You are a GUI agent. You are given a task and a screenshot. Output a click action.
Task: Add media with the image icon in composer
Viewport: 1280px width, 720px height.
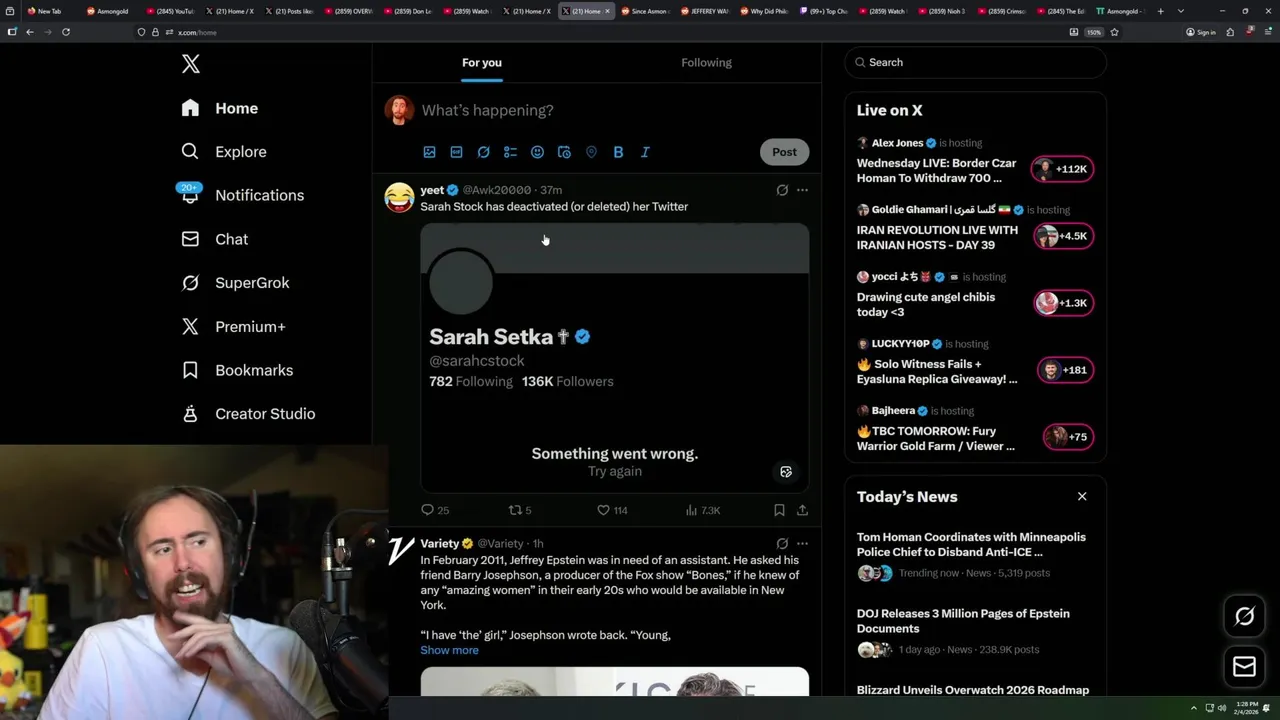click(x=429, y=152)
